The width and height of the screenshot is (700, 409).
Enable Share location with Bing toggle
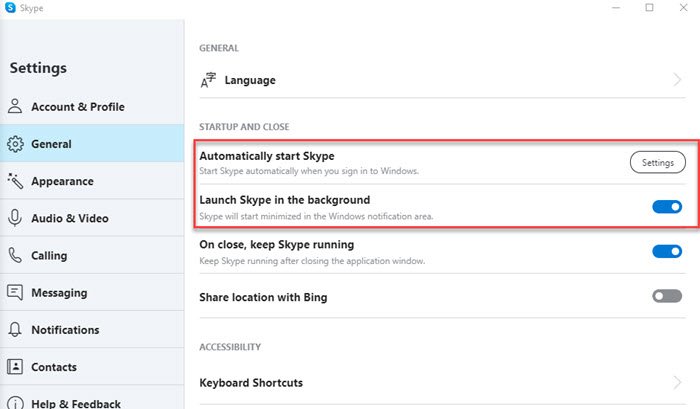pyautogui.click(x=666, y=297)
